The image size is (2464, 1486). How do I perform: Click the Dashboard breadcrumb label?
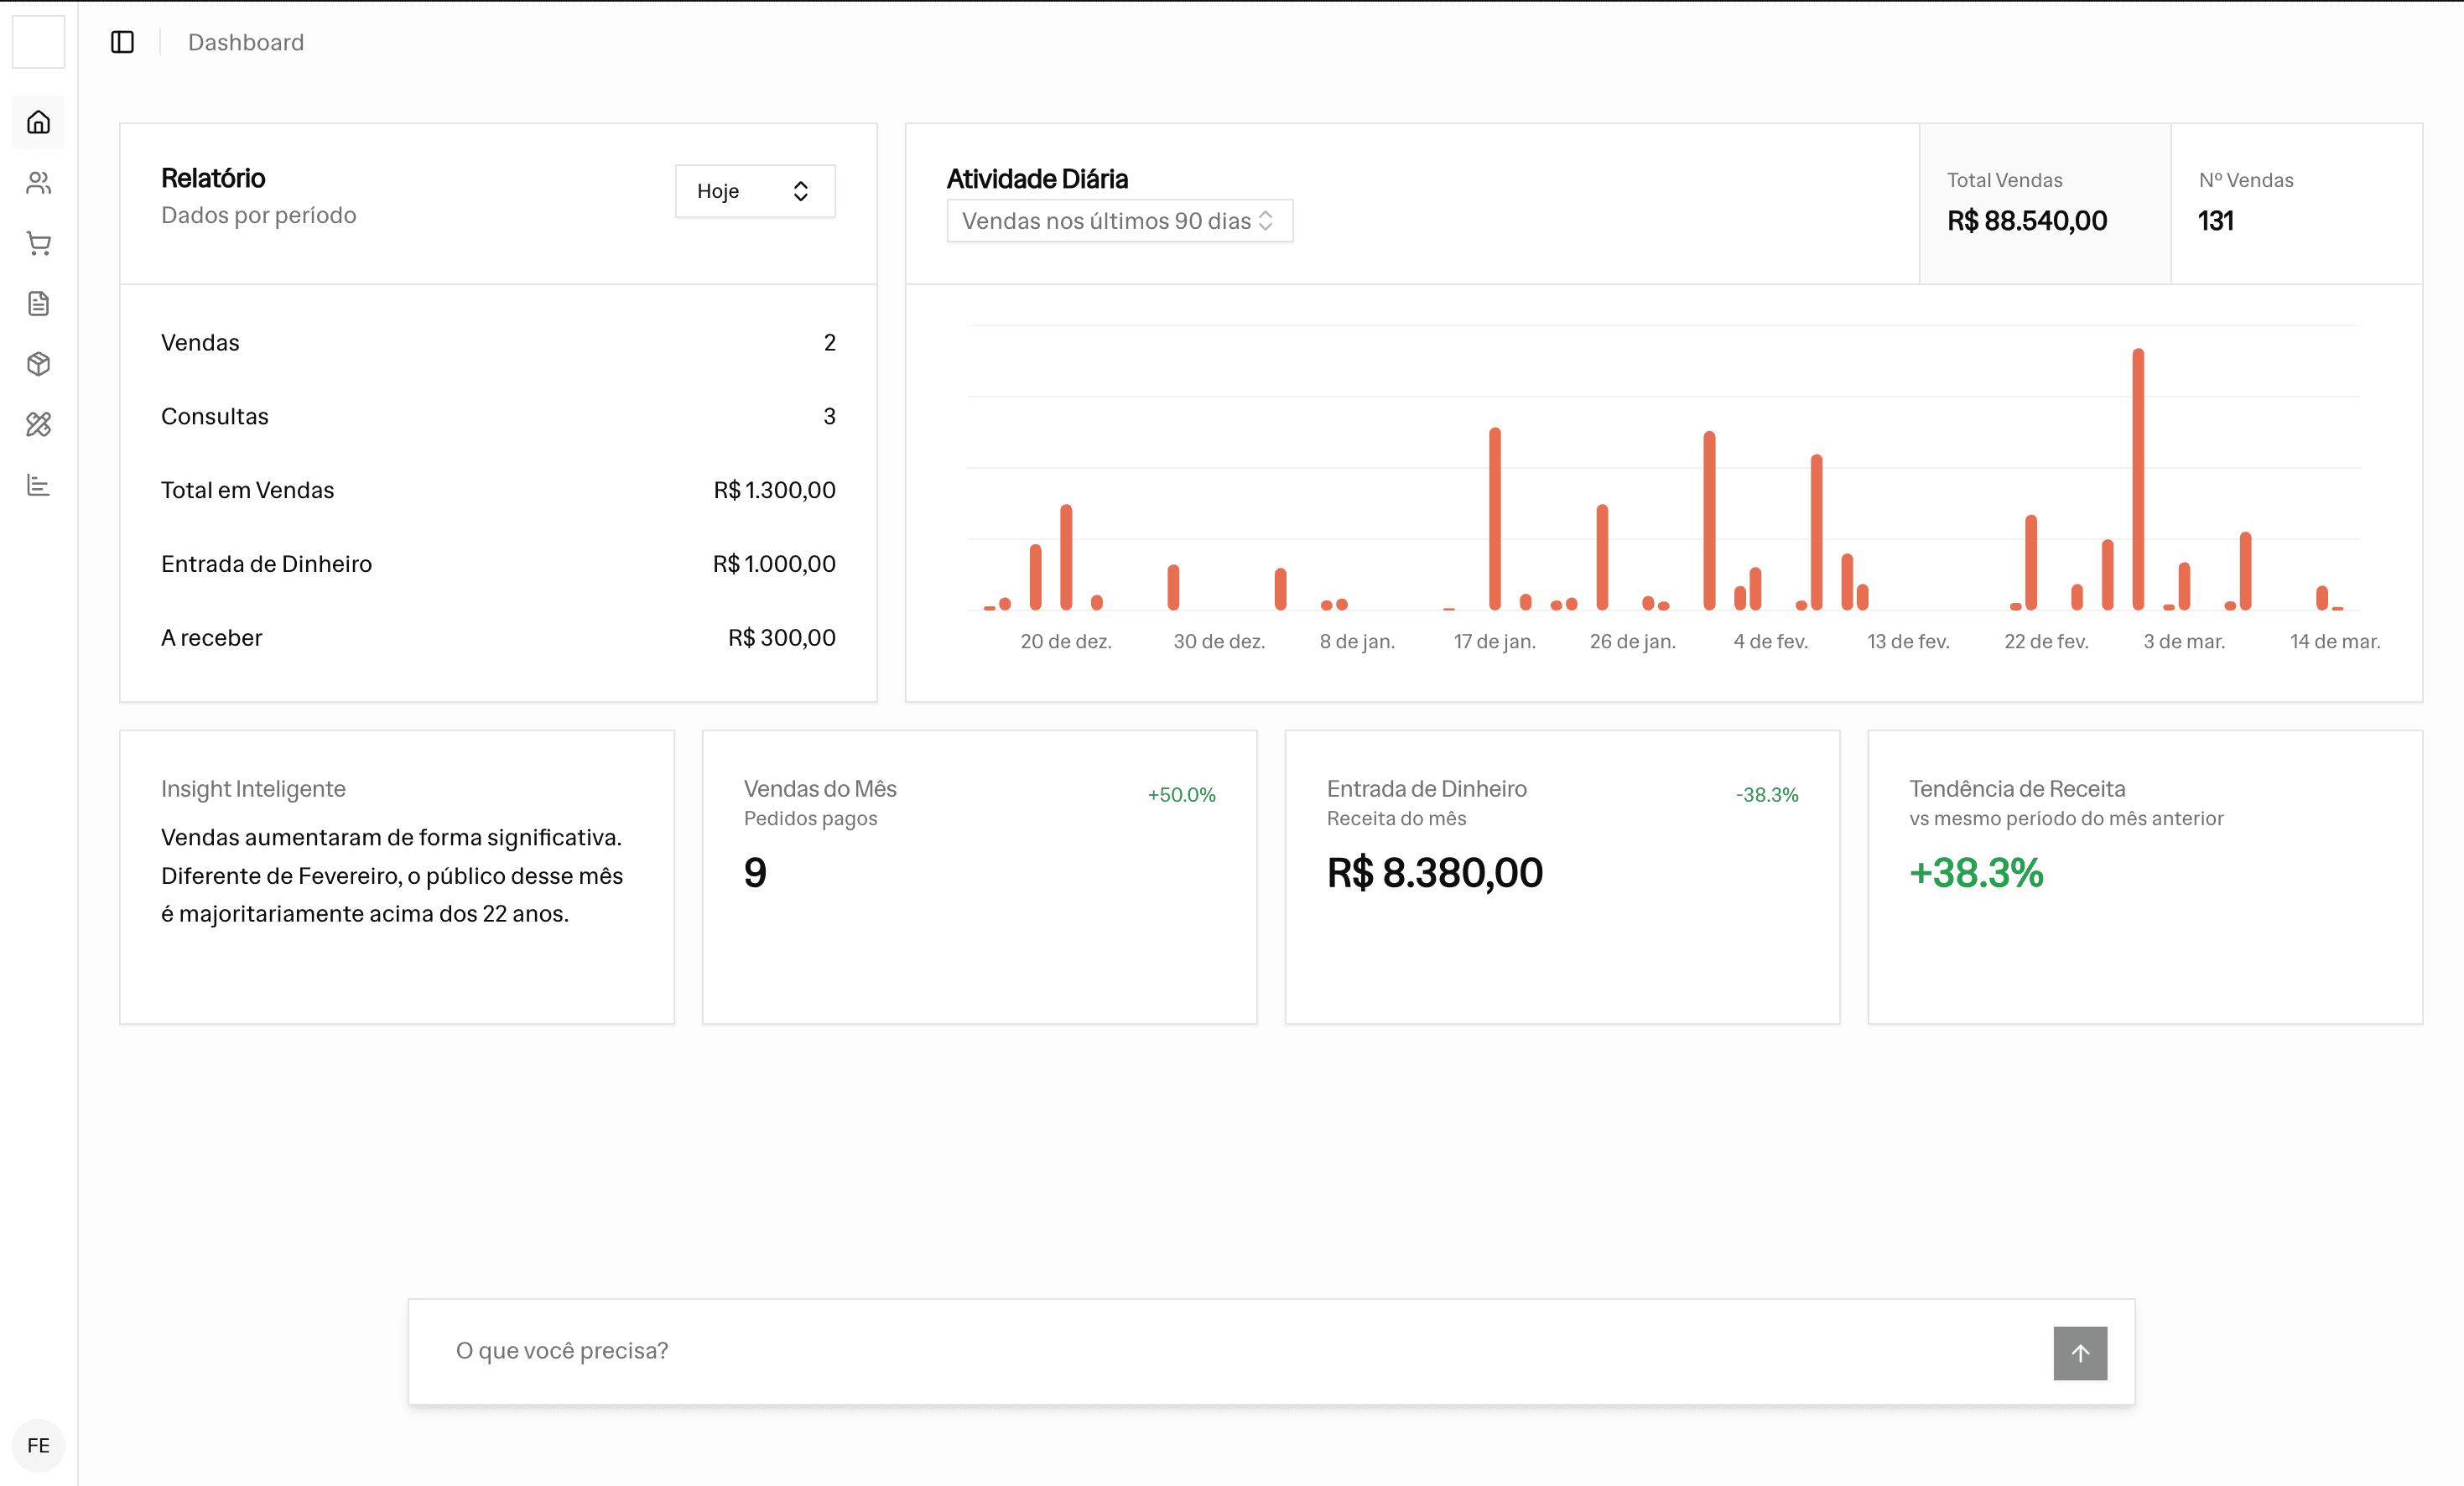point(246,42)
